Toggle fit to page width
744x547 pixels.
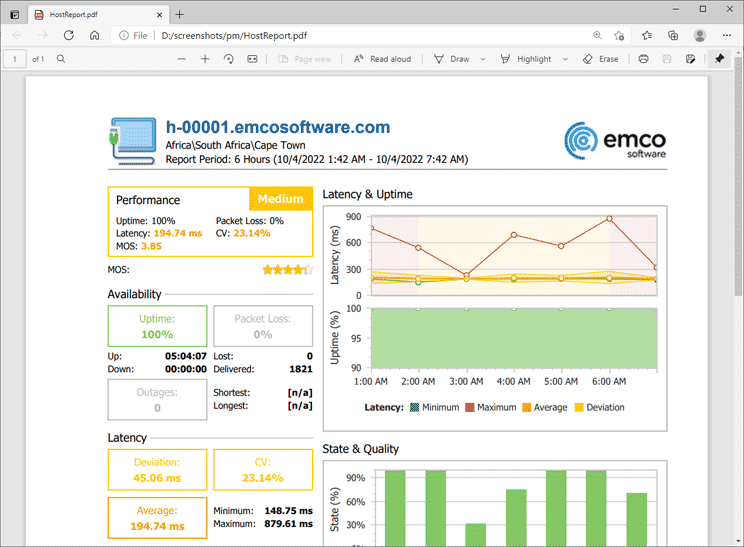click(x=253, y=59)
